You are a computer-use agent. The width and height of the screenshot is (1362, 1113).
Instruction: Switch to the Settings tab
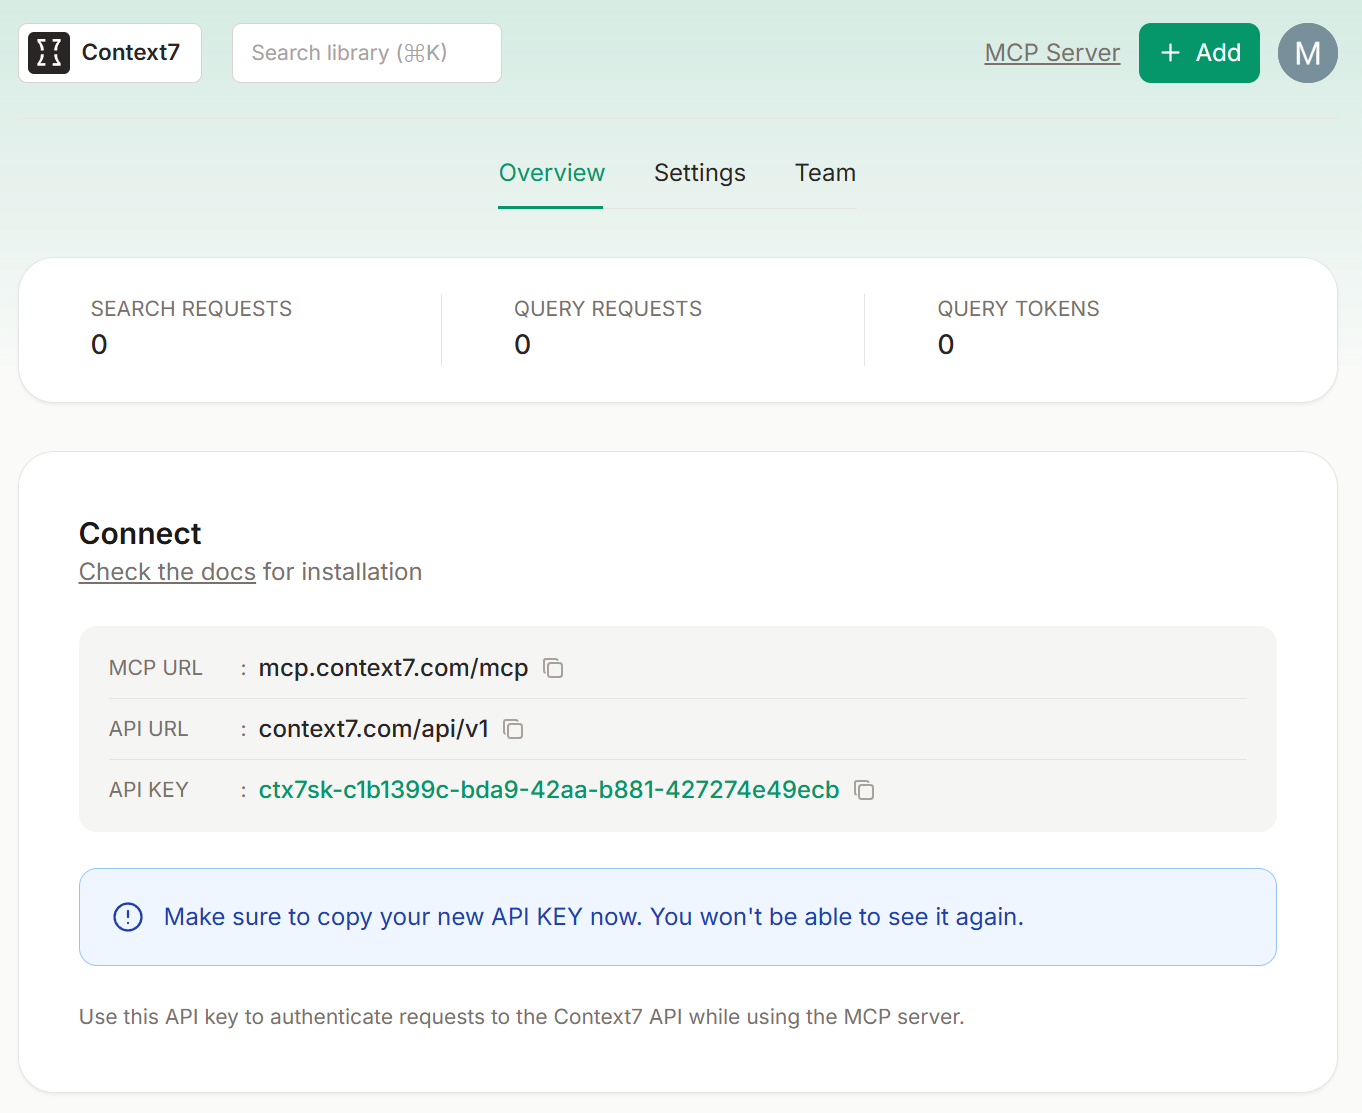(x=700, y=173)
